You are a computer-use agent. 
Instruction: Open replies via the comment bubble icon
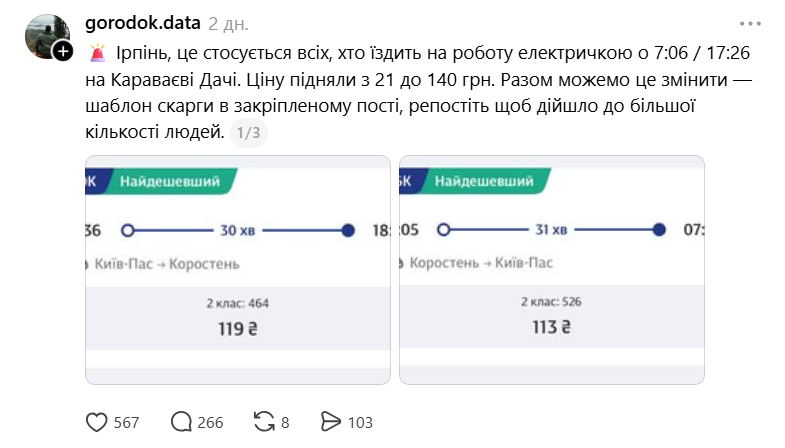pyautogui.click(x=181, y=422)
